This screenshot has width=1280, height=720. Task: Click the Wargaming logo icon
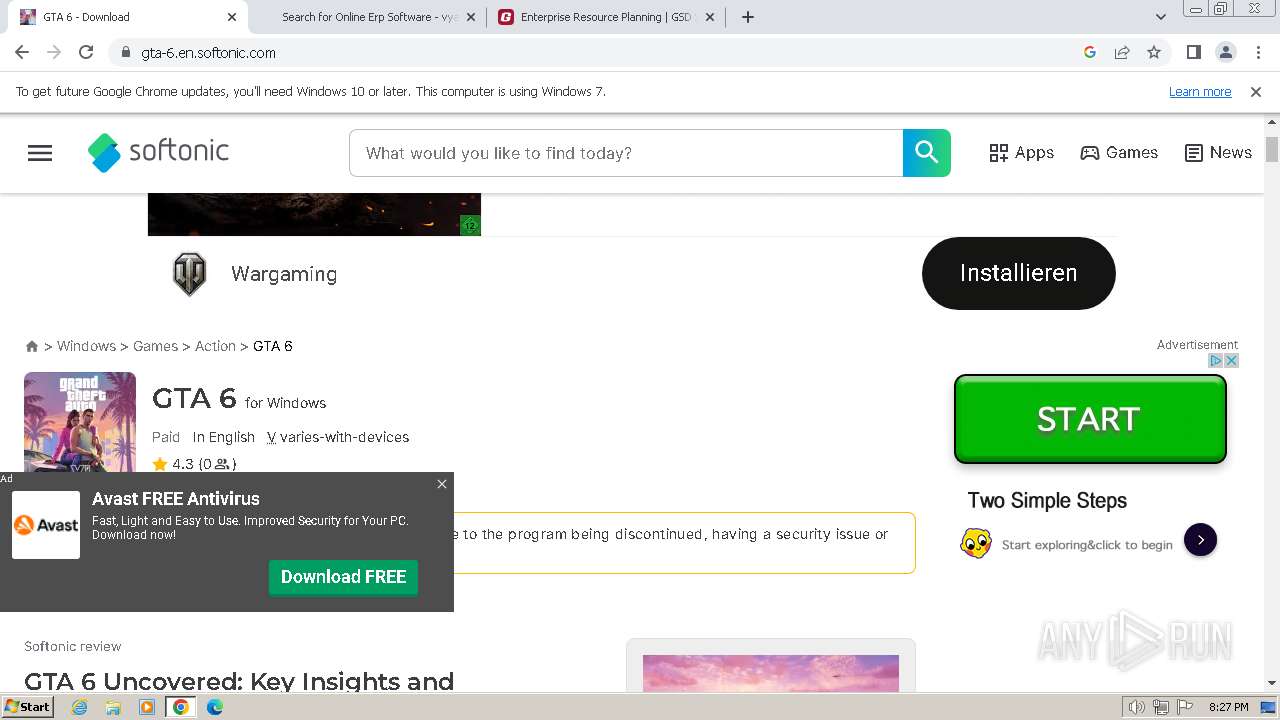(x=189, y=274)
